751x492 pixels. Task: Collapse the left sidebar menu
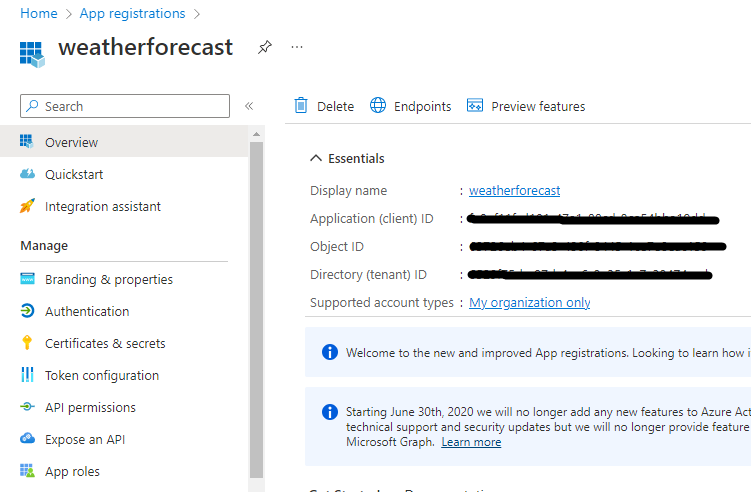click(x=249, y=106)
